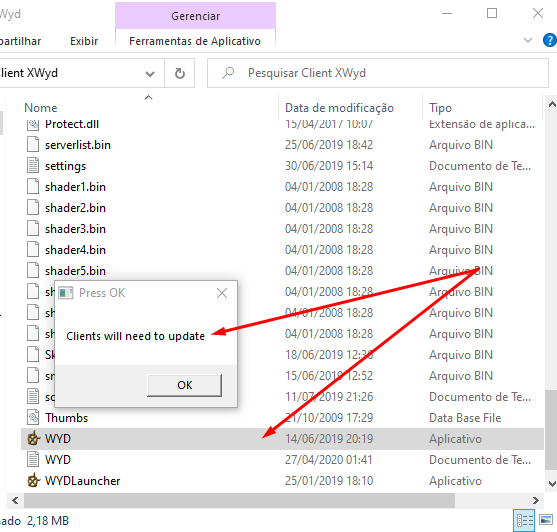Click the settings text document icon
The width and height of the screenshot is (557, 532).
coord(33,166)
